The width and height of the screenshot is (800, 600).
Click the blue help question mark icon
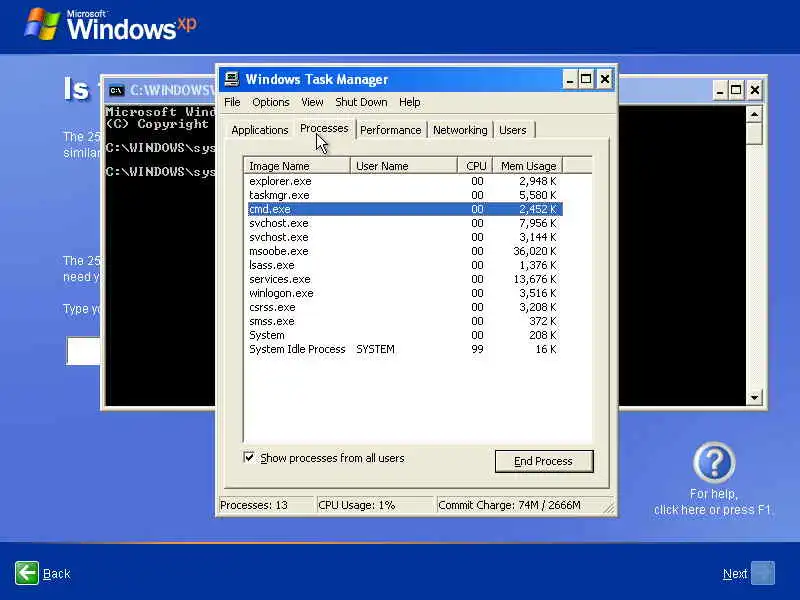point(714,462)
